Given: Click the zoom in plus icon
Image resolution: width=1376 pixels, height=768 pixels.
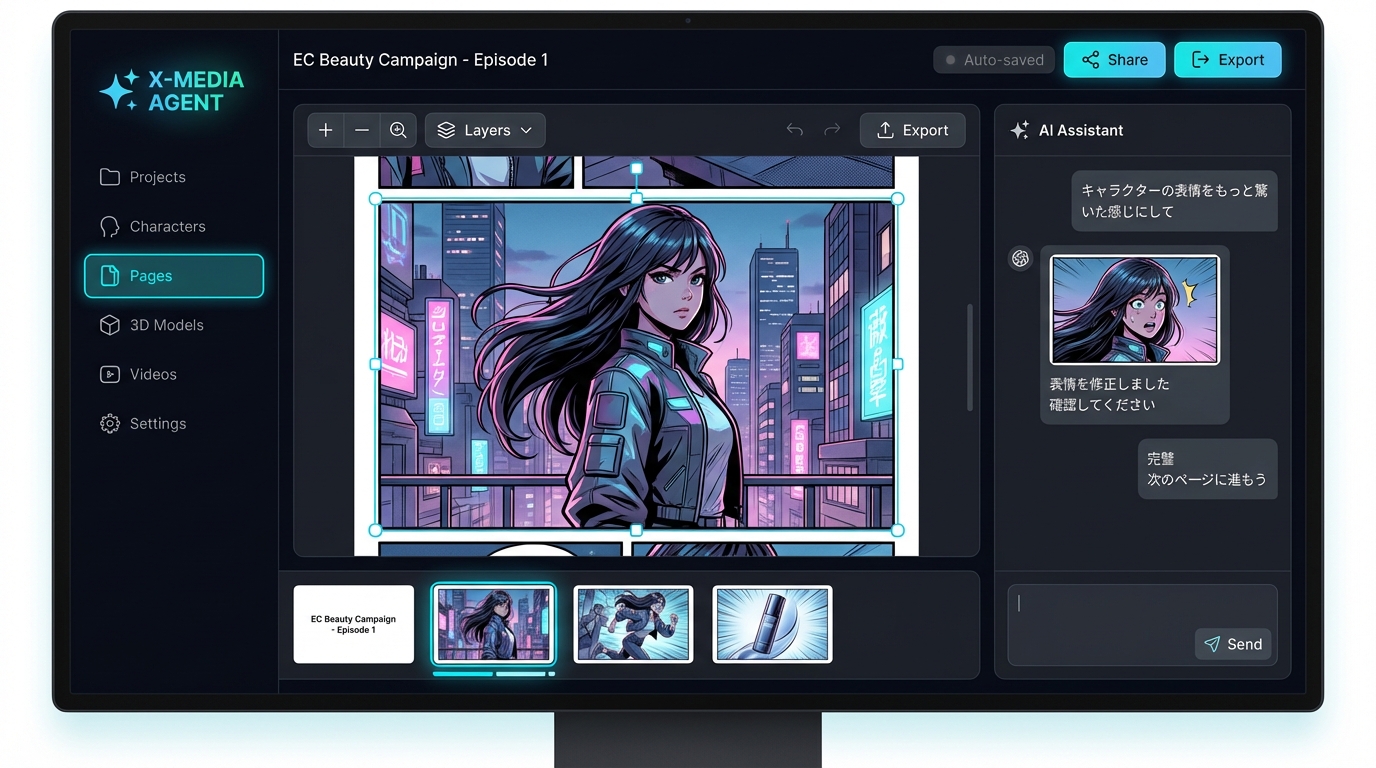Looking at the screenshot, I should pyautogui.click(x=324, y=129).
